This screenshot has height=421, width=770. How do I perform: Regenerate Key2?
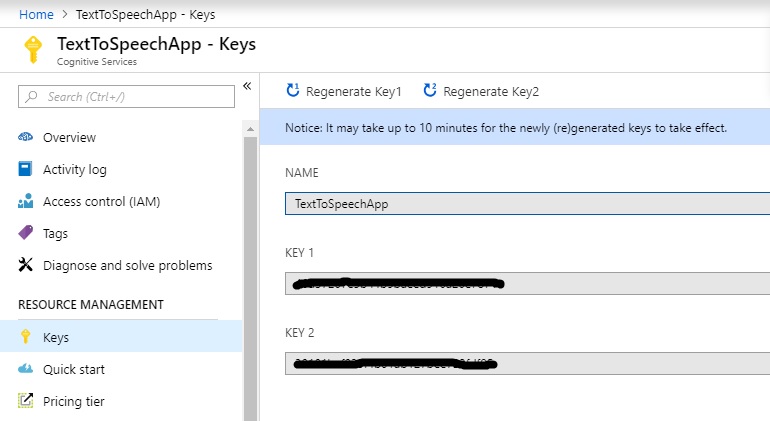point(481,91)
